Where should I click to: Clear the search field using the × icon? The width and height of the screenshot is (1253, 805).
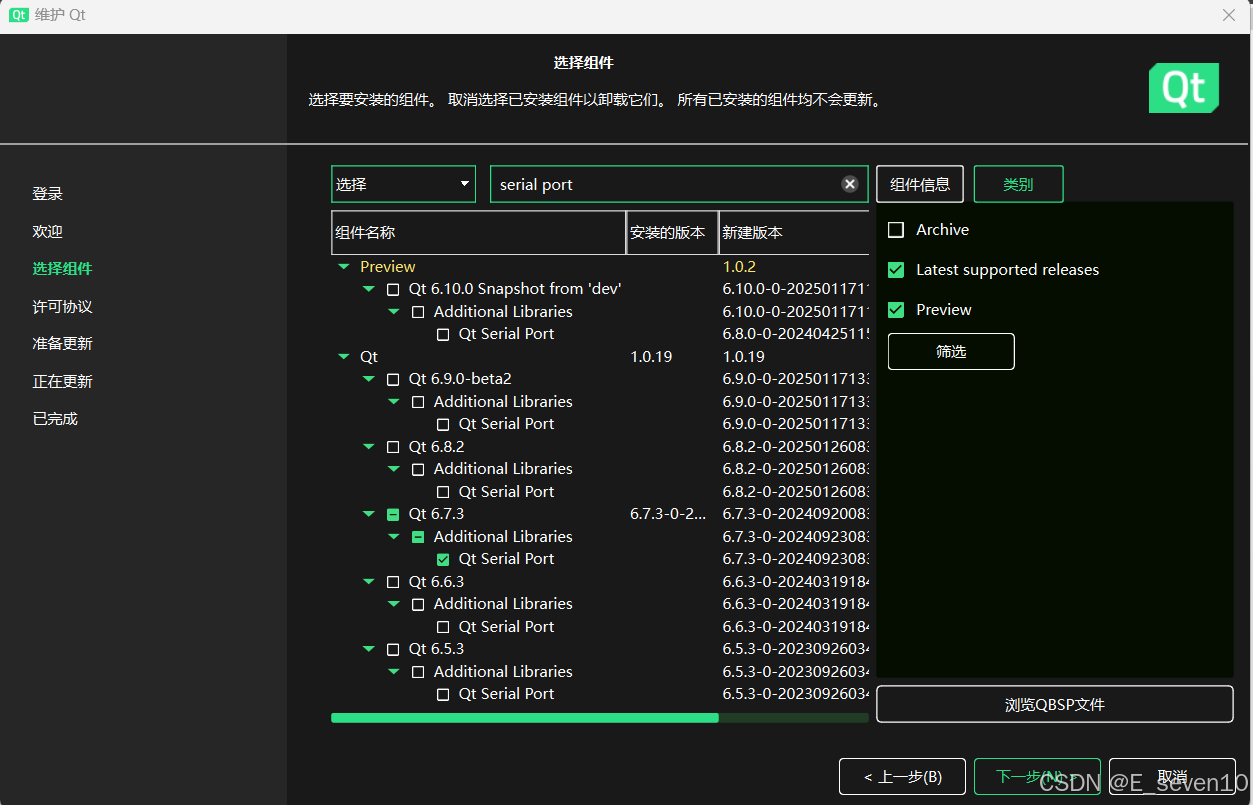click(849, 183)
